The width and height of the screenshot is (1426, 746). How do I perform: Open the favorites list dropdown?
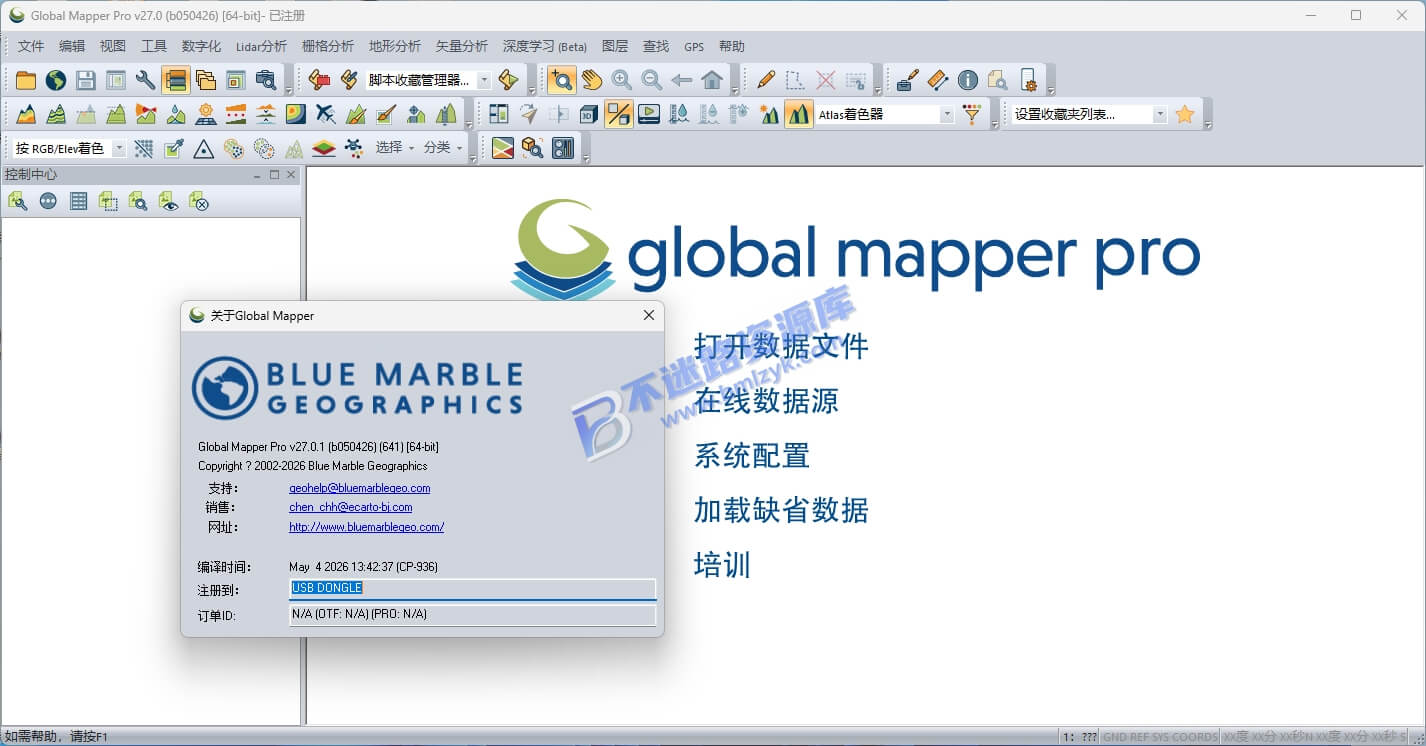click(x=1160, y=114)
